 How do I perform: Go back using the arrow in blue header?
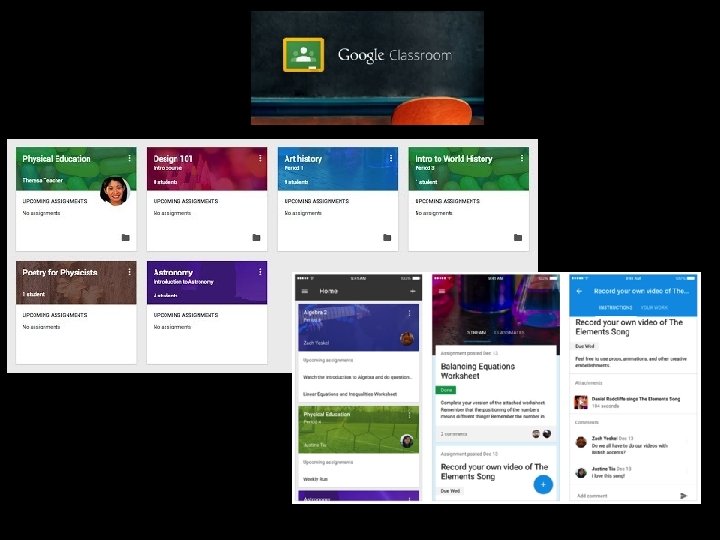(579, 291)
